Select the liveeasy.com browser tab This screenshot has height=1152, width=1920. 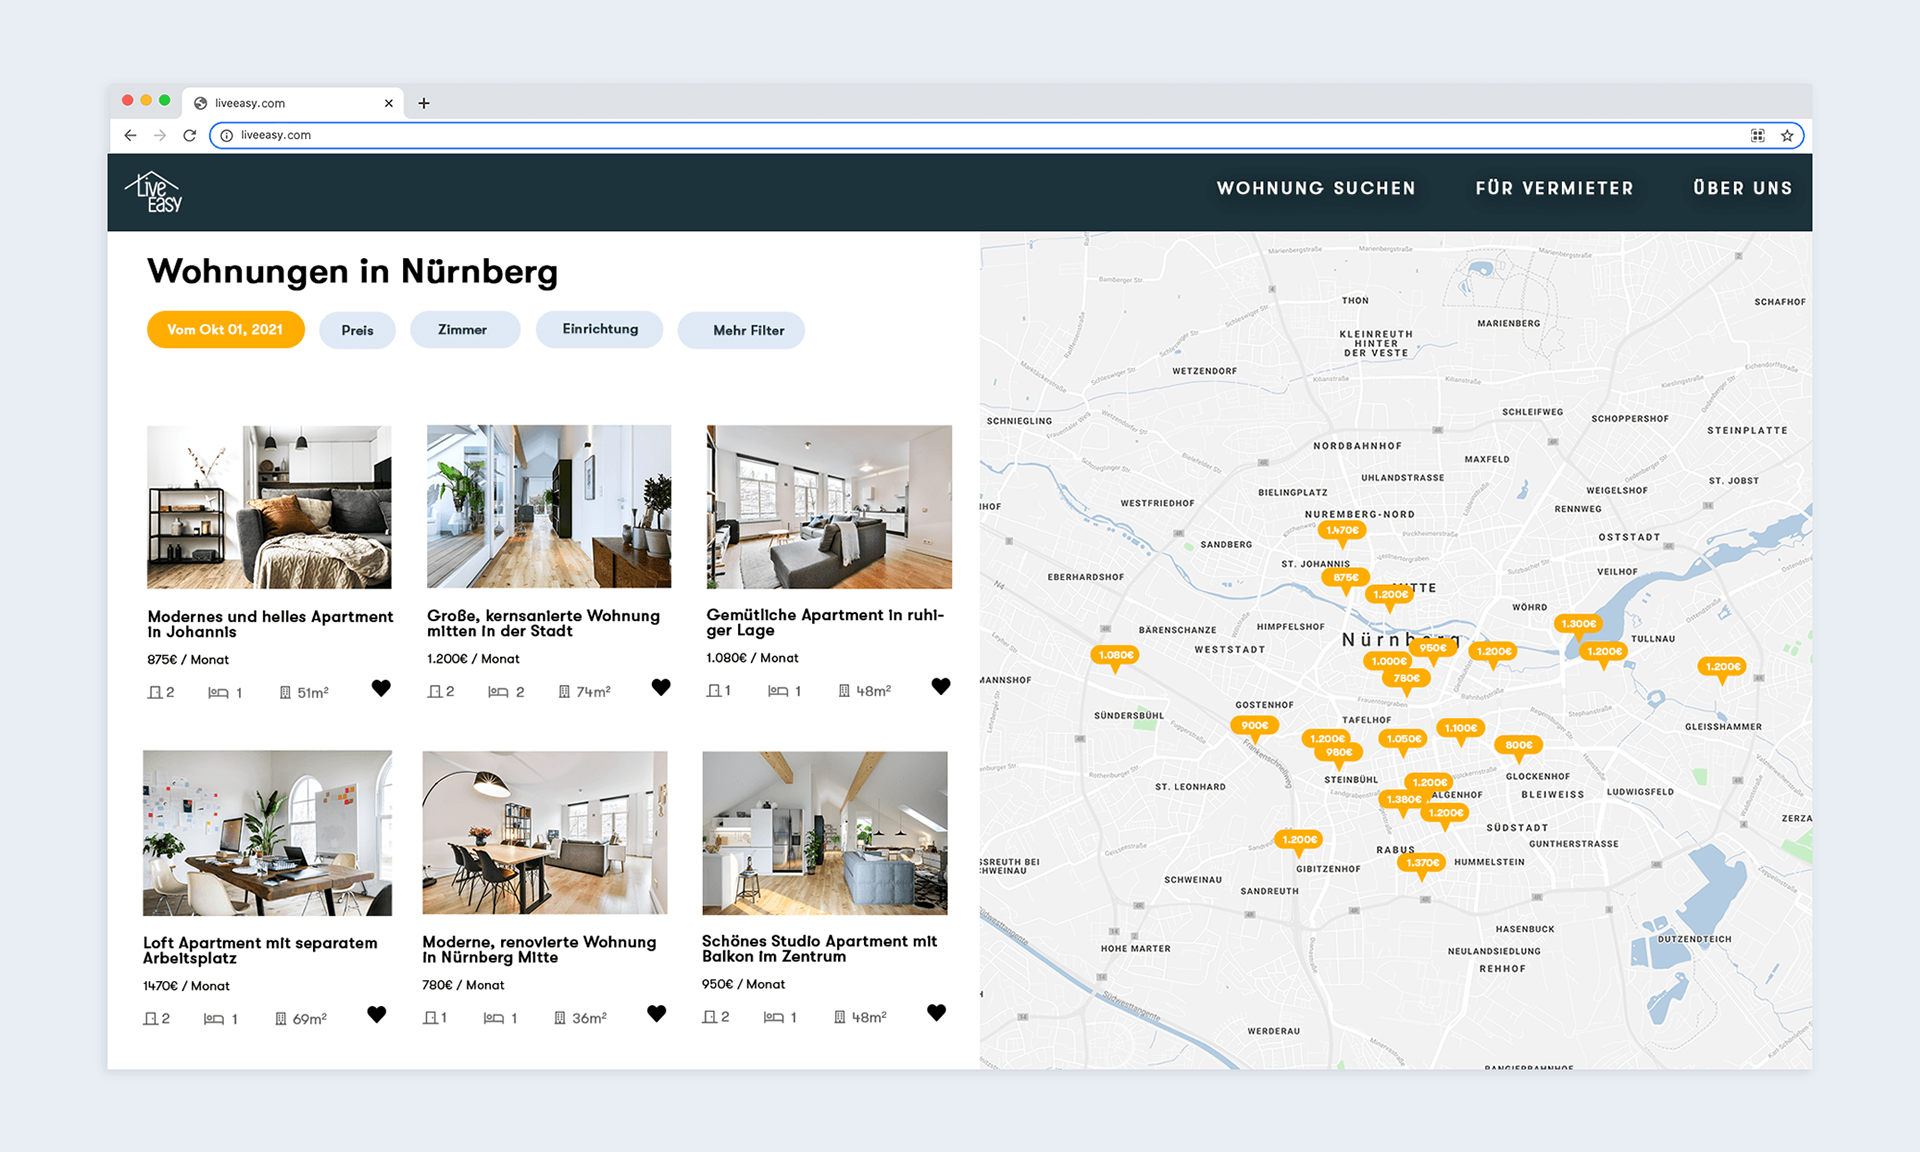(x=292, y=103)
